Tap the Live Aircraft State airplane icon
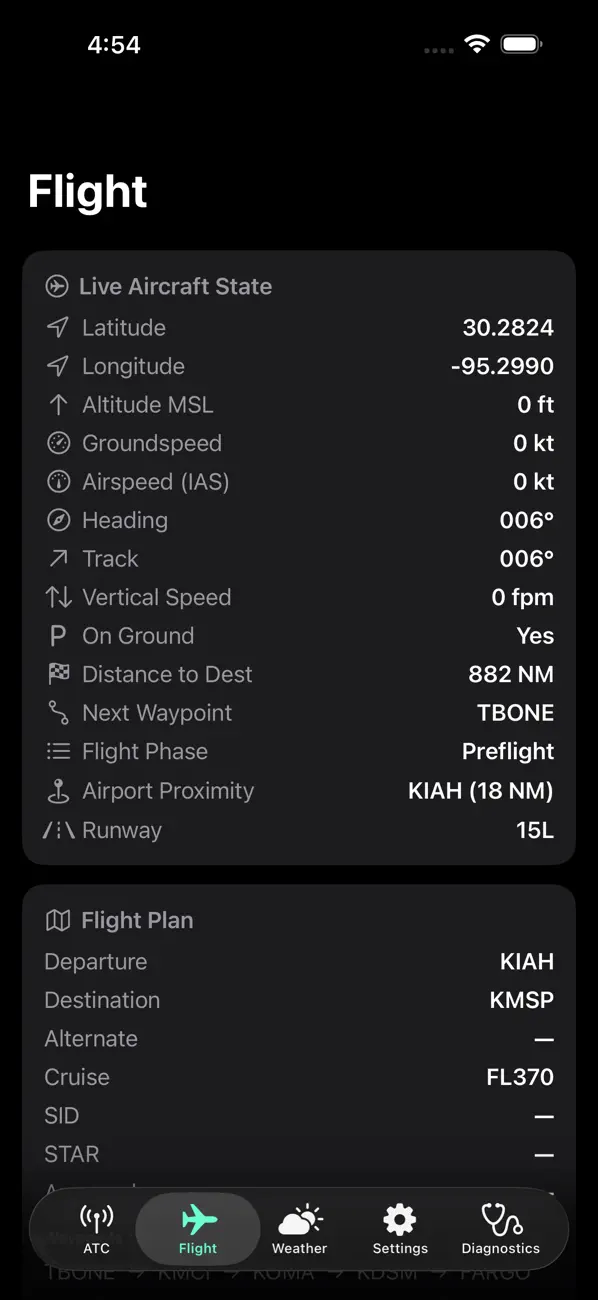This screenshot has height=1300, width=598. [57, 286]
